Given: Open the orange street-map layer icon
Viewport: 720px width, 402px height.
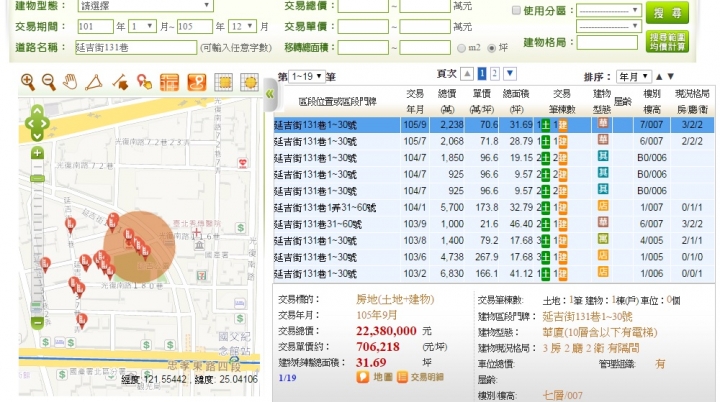Looking at the screenshot, I should pos(169,82).
